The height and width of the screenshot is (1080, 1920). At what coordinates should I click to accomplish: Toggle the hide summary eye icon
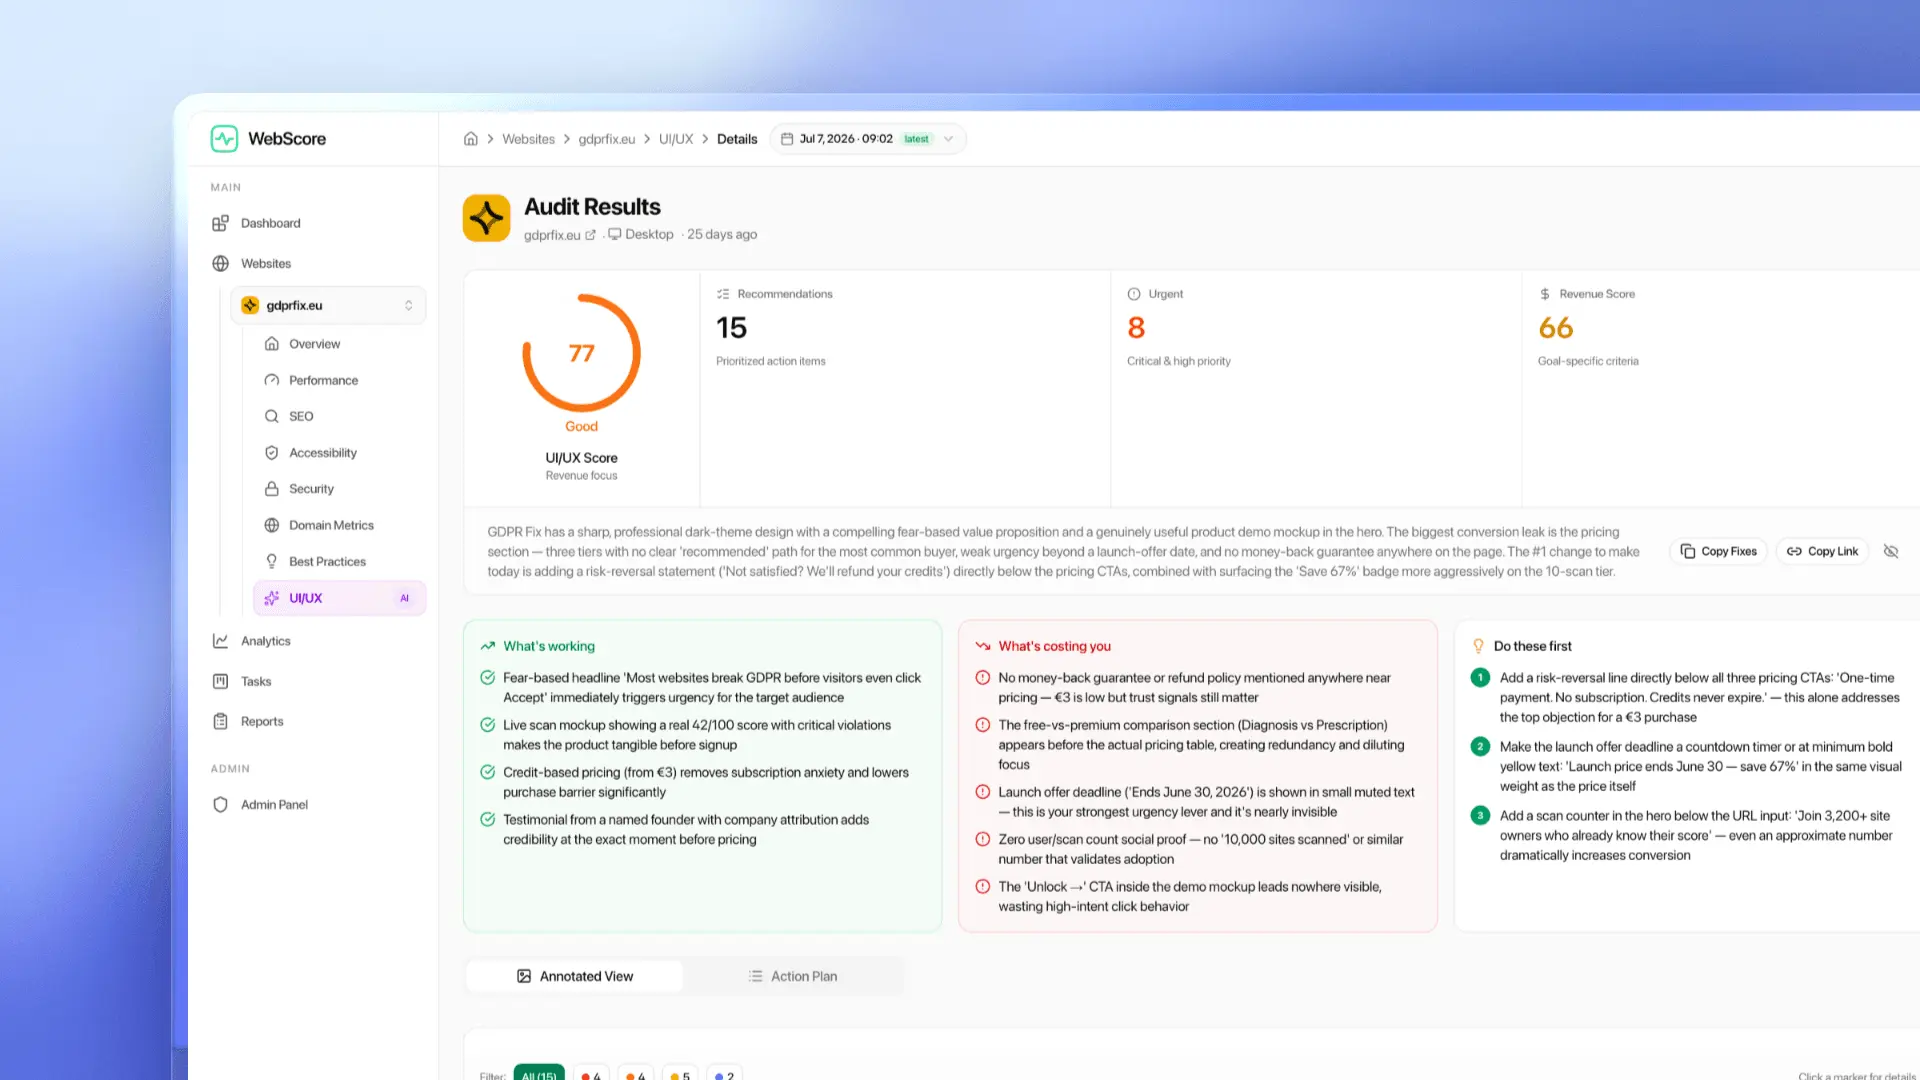pos(1891,551)
